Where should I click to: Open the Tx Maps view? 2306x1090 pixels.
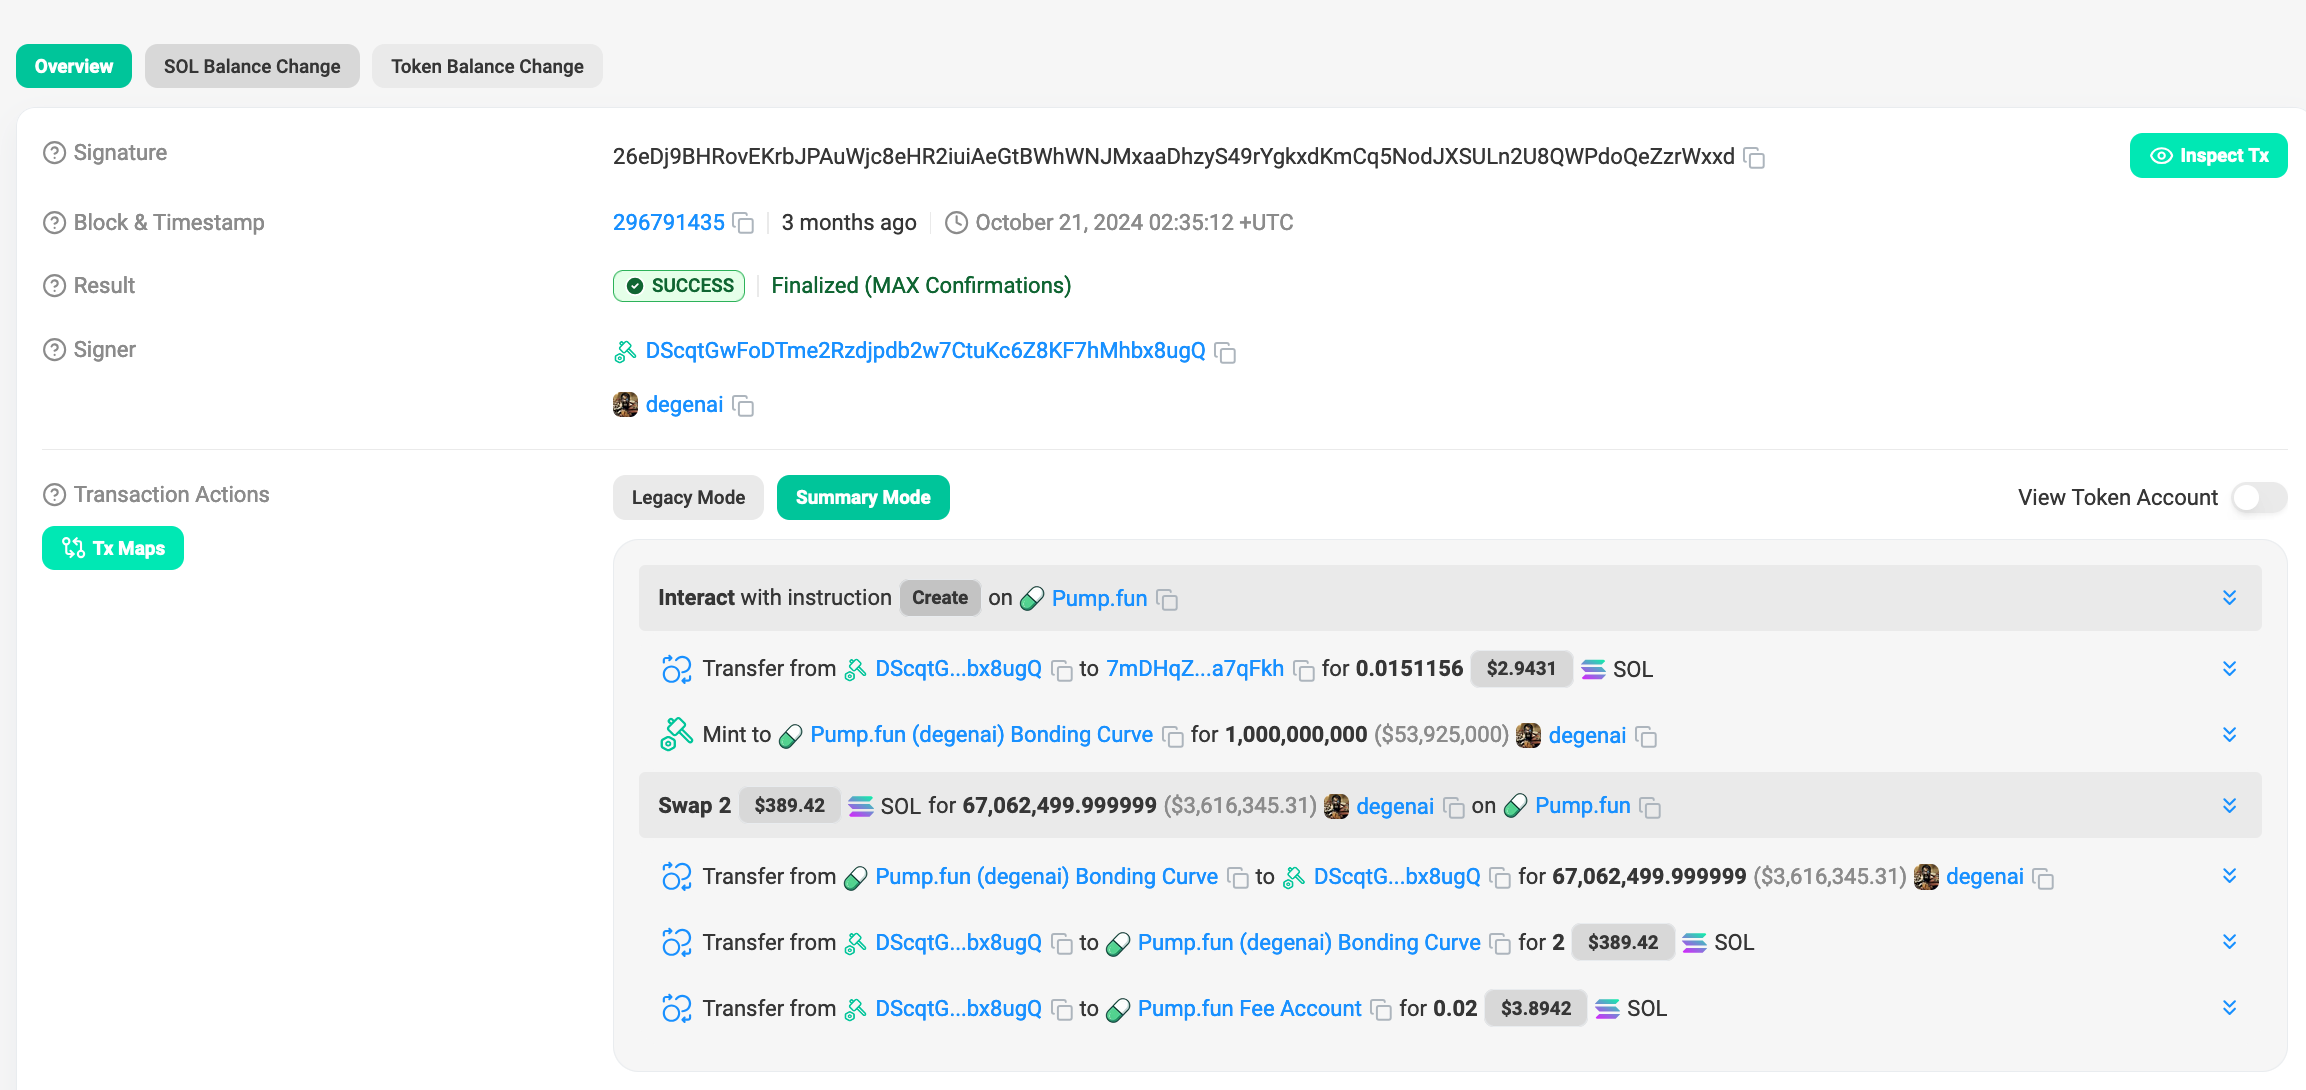[113, 548]
